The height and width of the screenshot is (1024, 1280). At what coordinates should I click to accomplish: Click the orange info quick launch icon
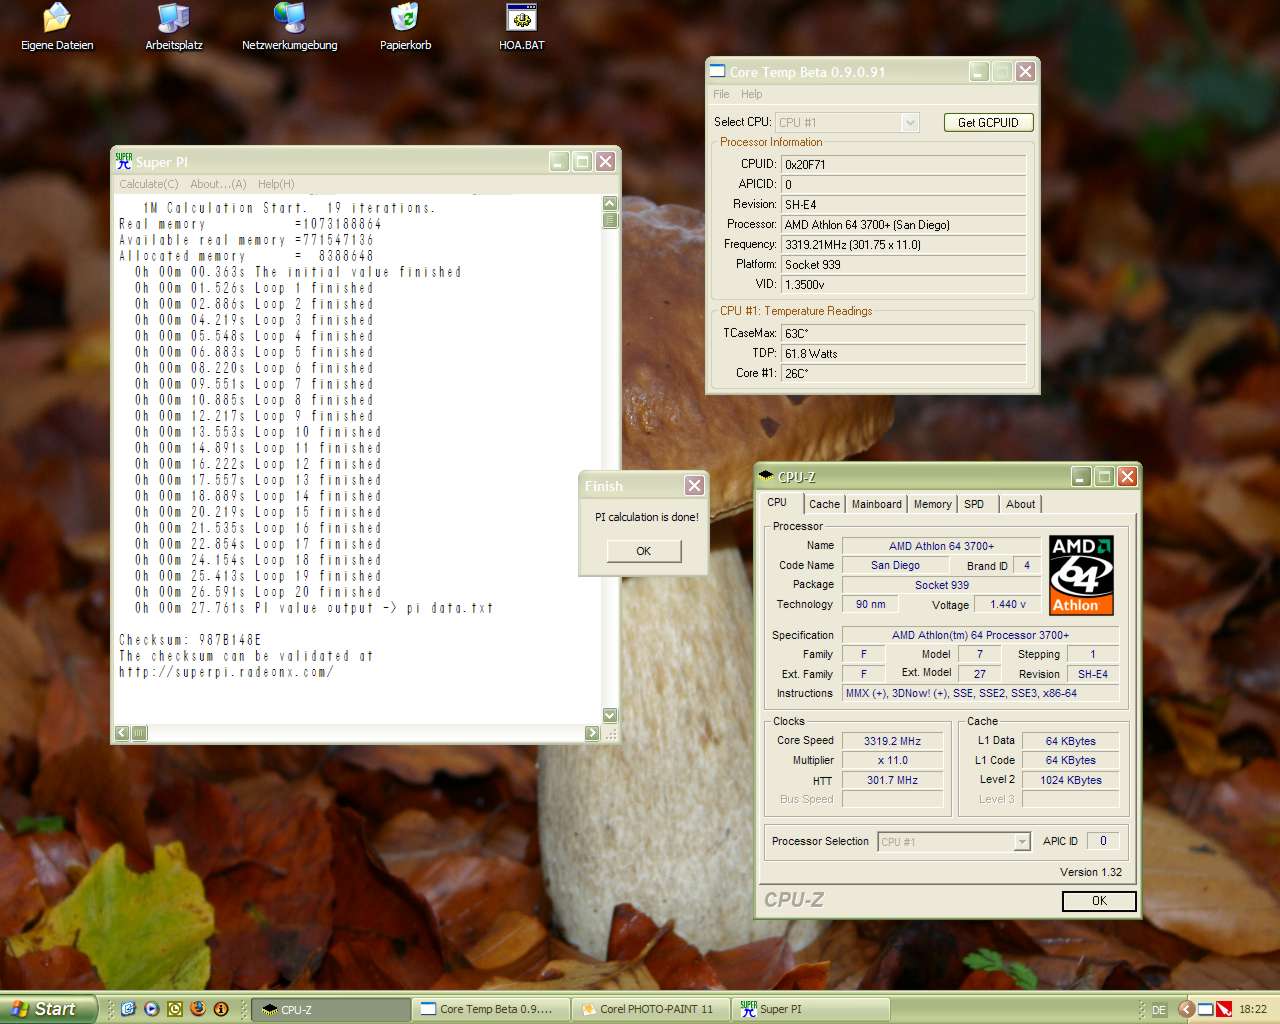(x=221, y=1009)
